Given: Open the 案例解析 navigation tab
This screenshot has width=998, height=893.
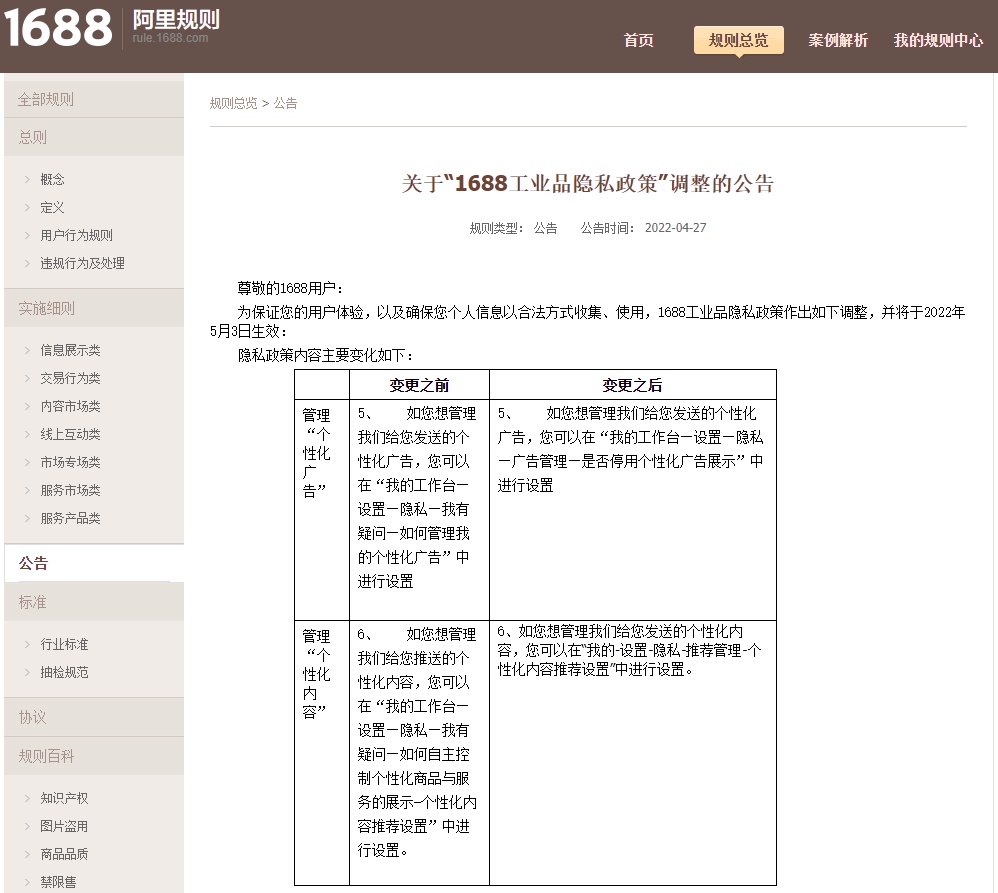Looking at the screenshot, I should [838, 40].
